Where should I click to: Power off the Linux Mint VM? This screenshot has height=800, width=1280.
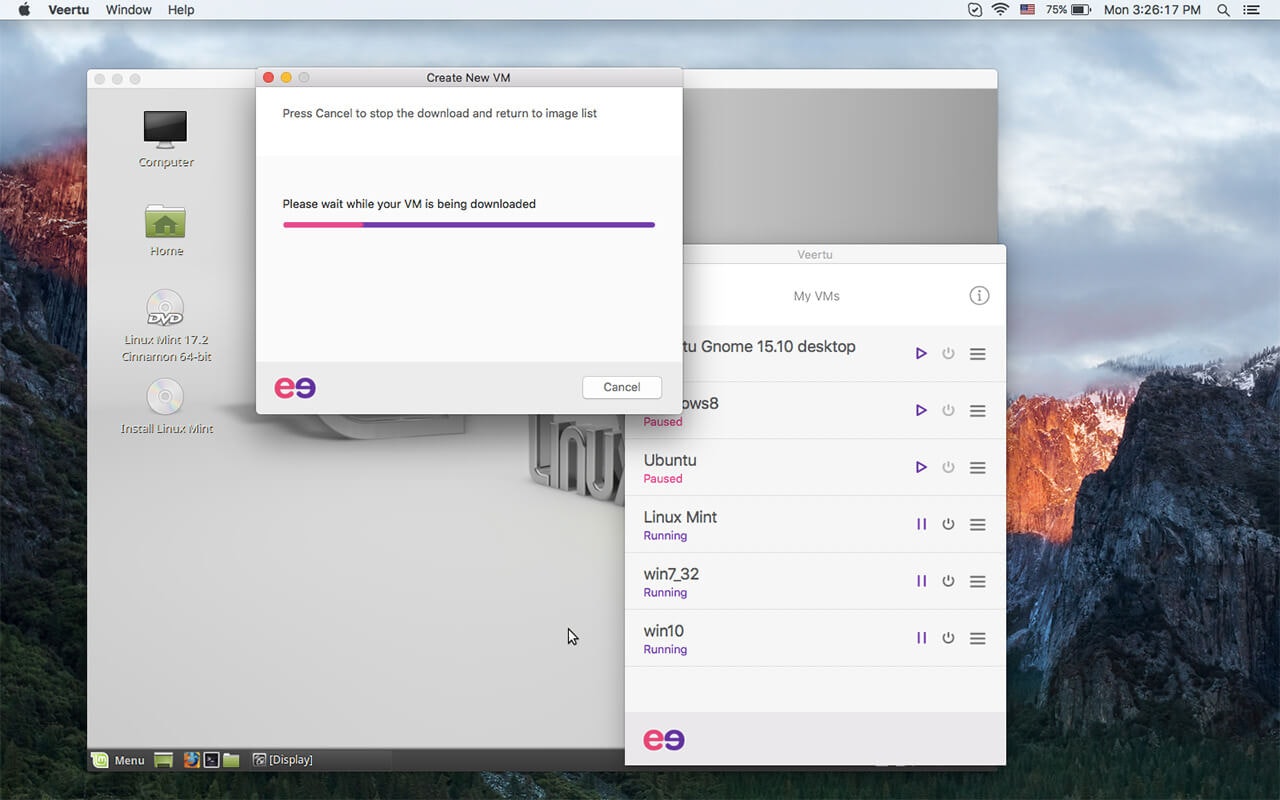tap(948, 524)
